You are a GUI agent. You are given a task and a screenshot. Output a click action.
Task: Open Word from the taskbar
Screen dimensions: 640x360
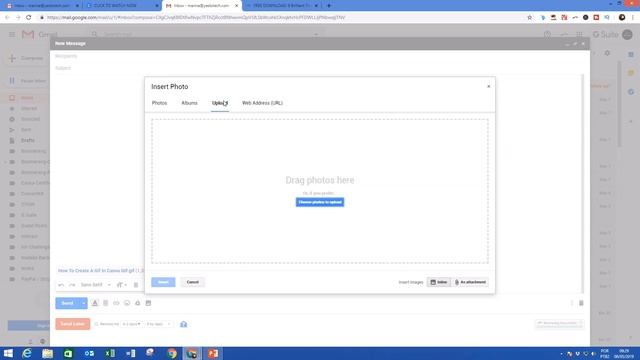point(131,353)
